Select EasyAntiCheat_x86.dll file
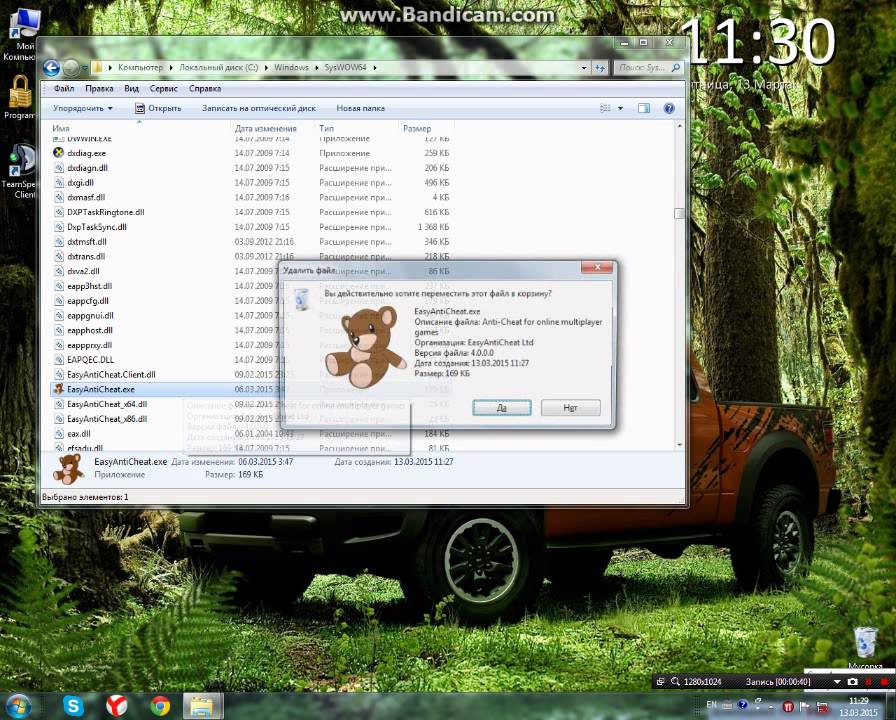The width and height of the screenshot is (896, 720). tap(107, 419)
